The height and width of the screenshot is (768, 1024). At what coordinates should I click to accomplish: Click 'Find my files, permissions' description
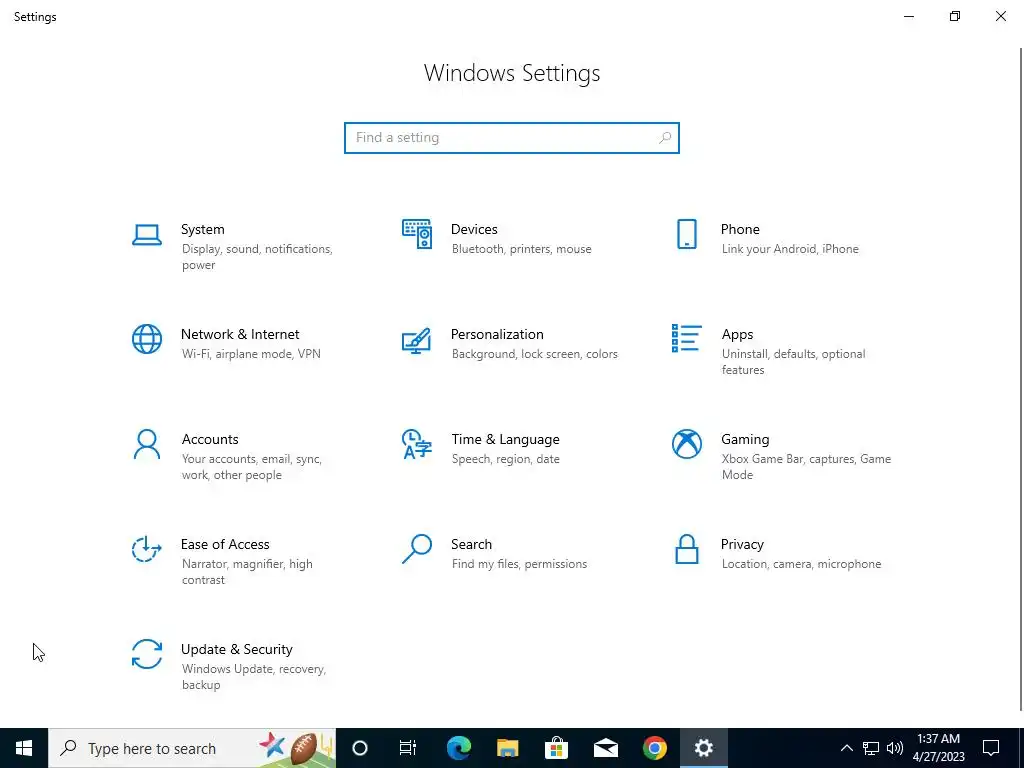coord(519,564)
